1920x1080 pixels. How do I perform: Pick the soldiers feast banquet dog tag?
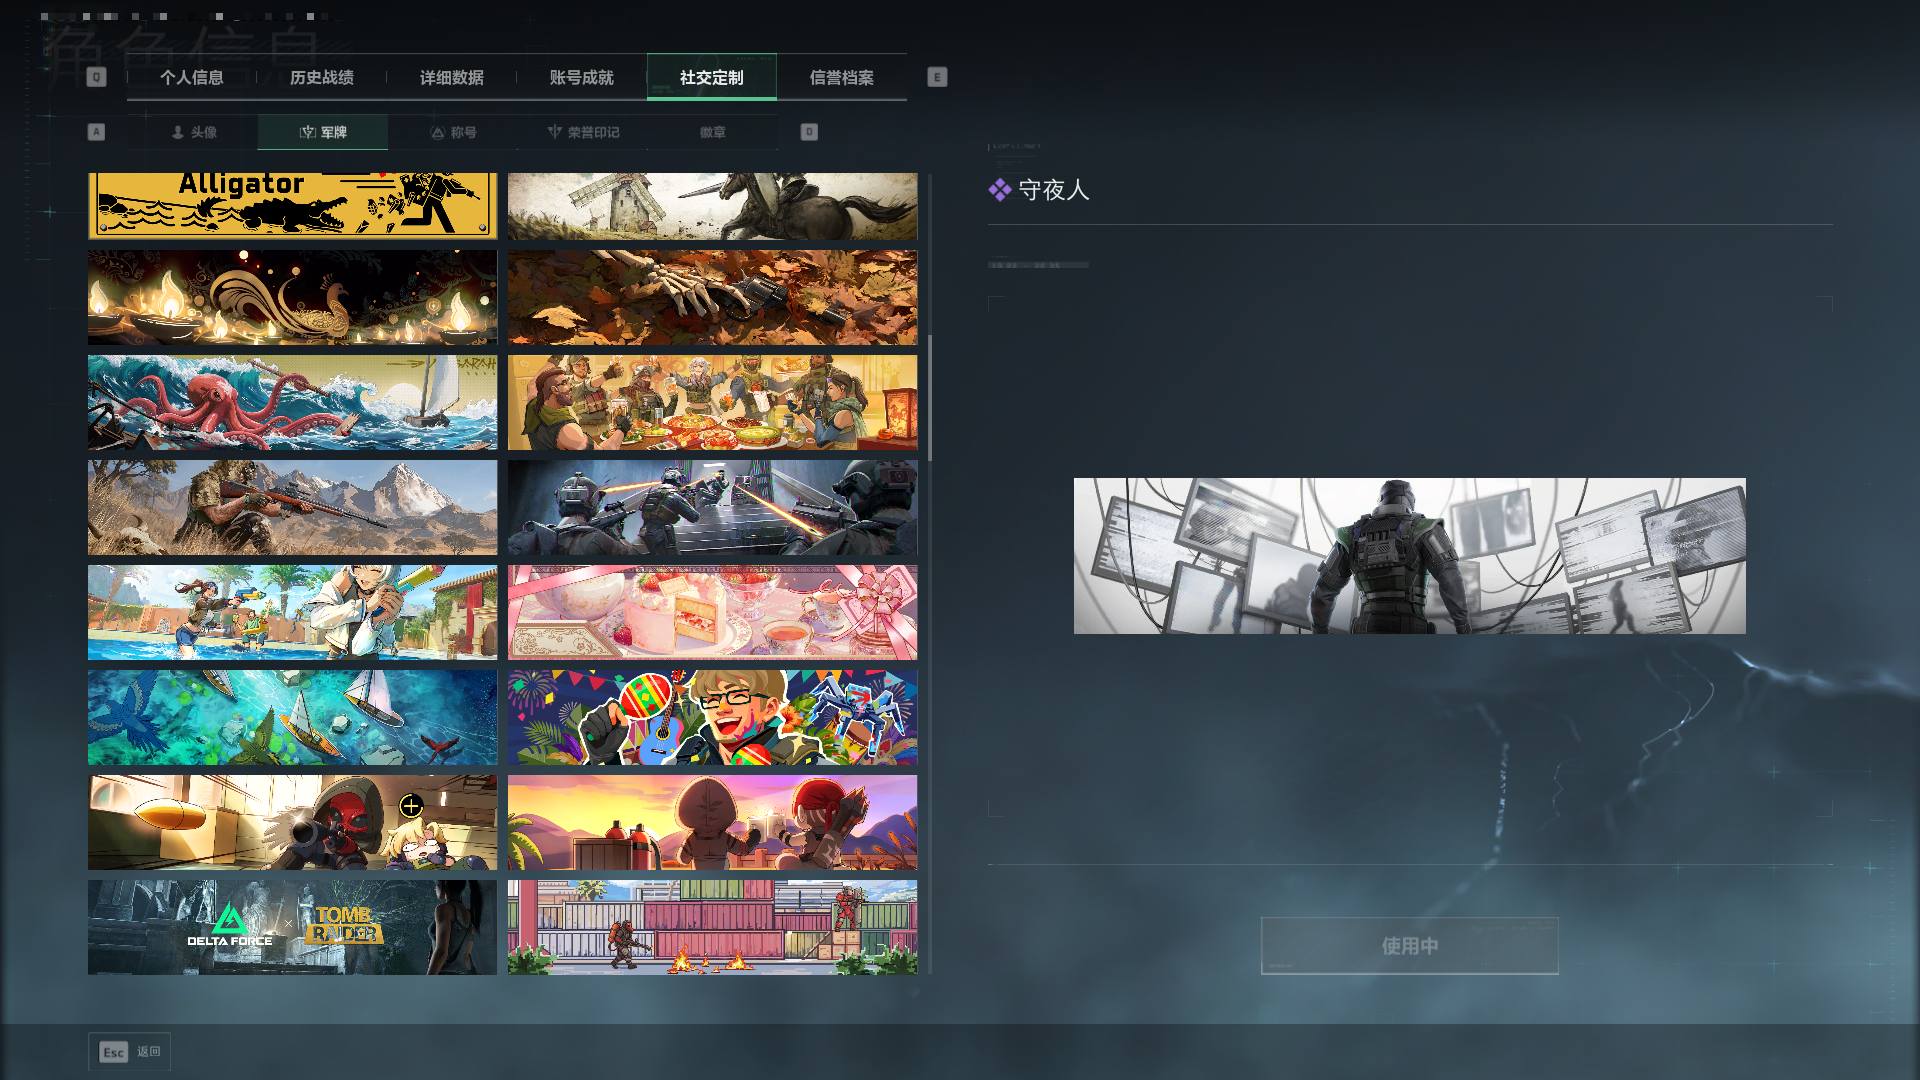coord(712,403)
